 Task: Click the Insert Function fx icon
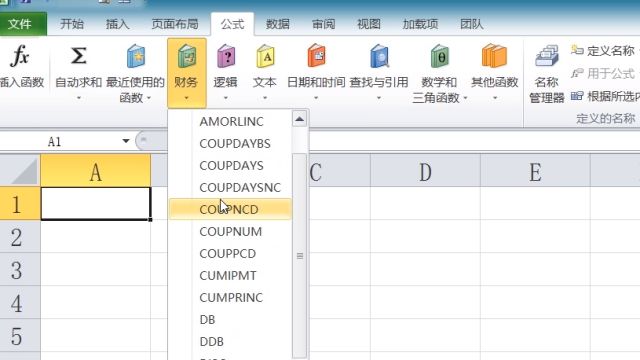20,56
